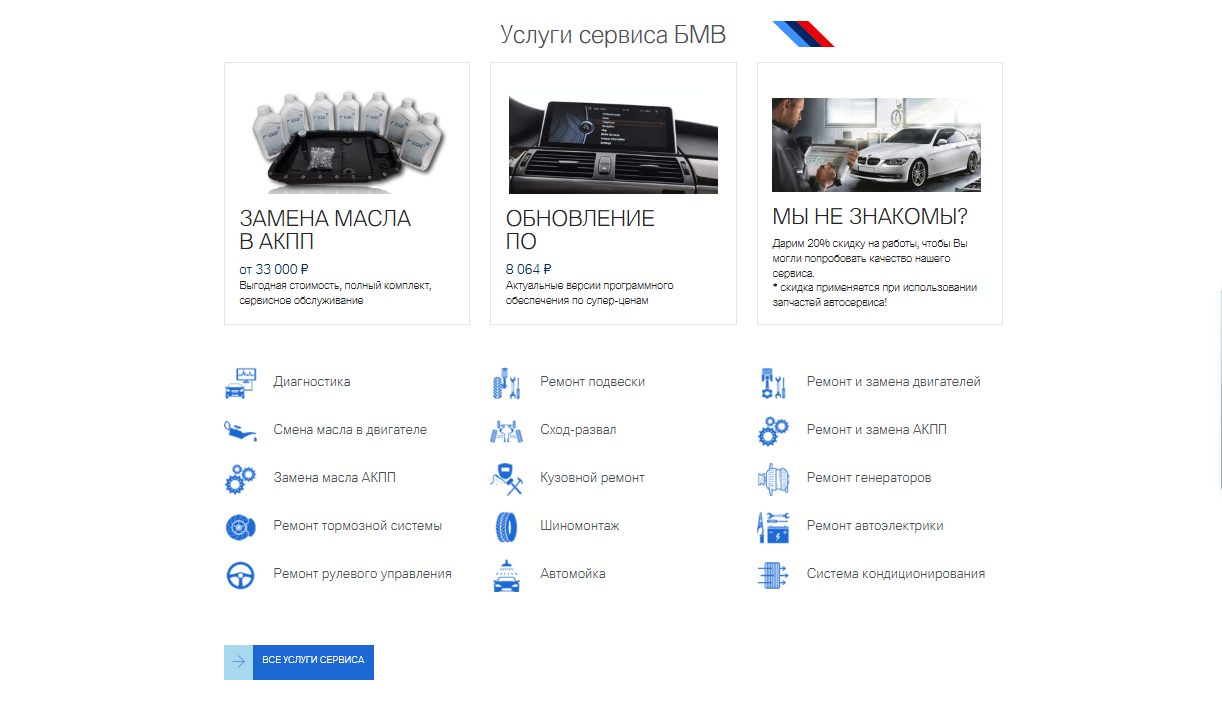
Task: Click the wheel alignment icon beside Сход-развал
Action: 507,430
